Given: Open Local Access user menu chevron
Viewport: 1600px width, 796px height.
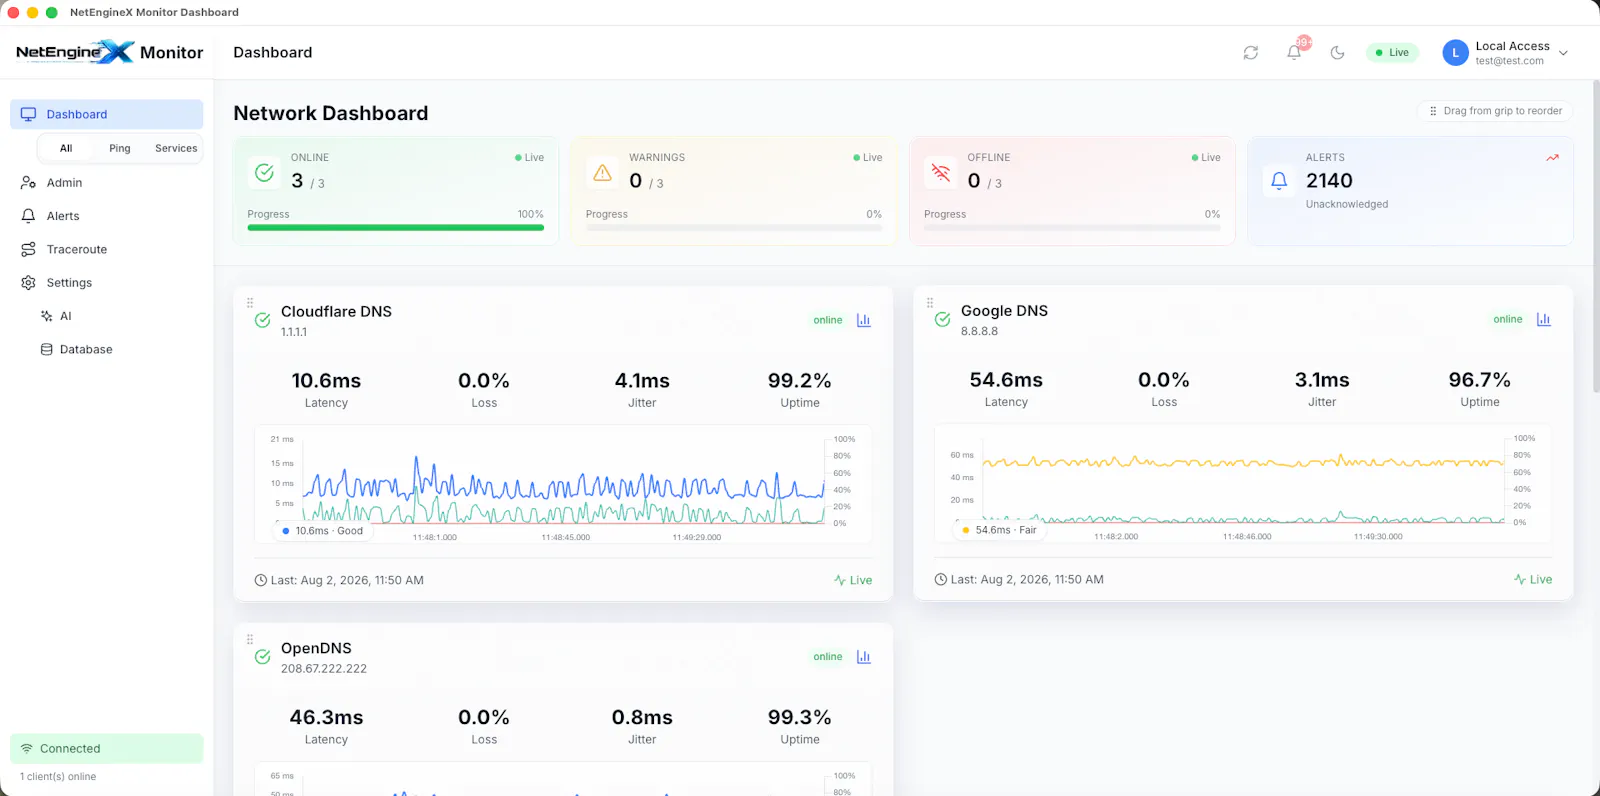Looking at the screenshot, I should click(x=1563, y=53).
